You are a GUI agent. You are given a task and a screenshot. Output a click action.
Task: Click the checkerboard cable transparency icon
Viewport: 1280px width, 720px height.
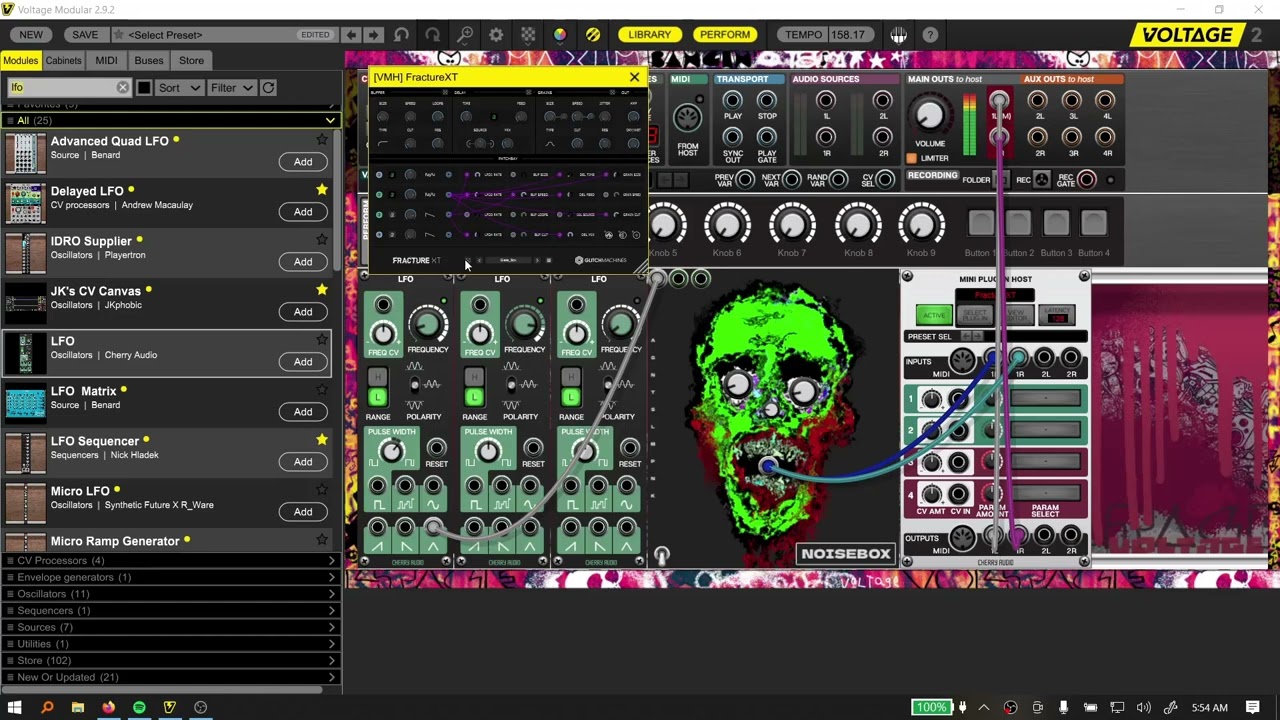coord(528,35)
